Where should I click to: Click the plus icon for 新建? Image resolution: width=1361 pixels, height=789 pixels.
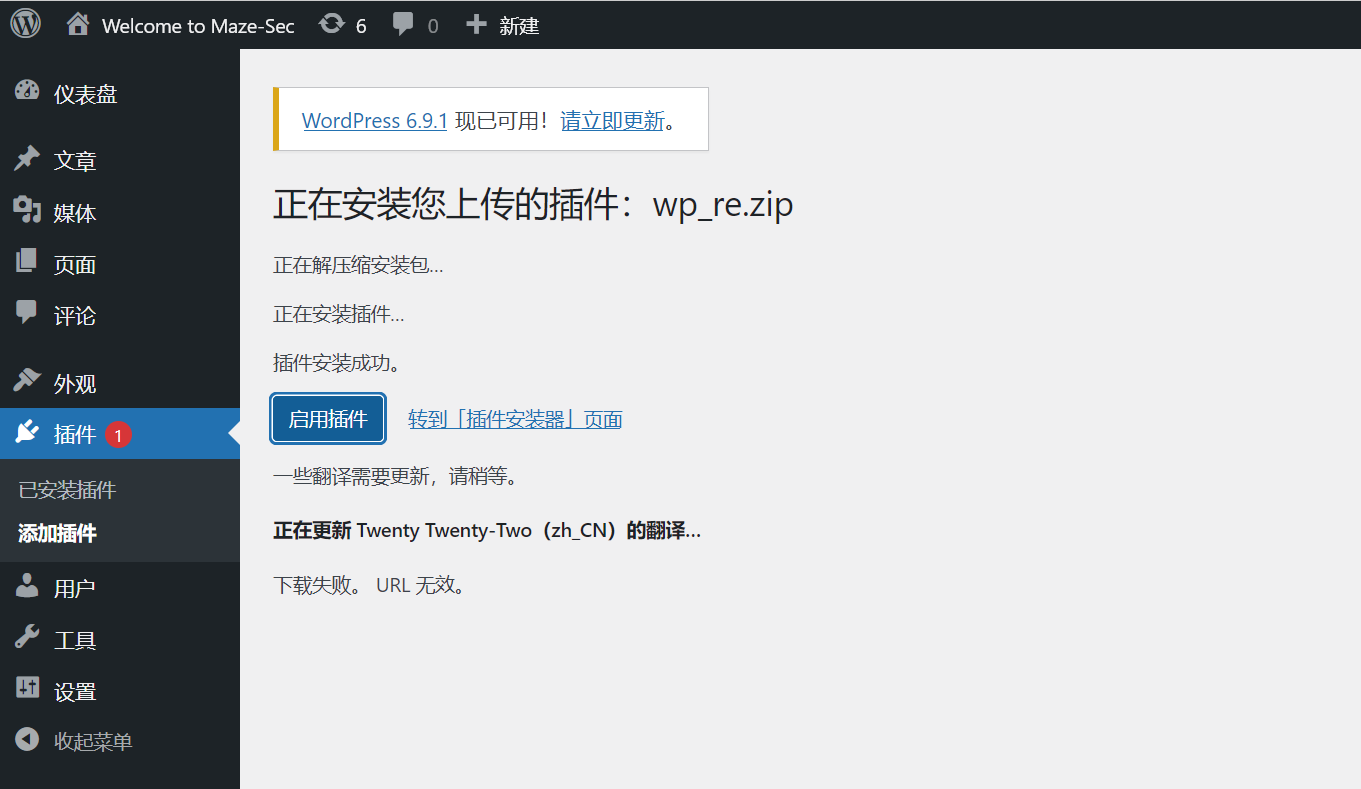[477, 24]
